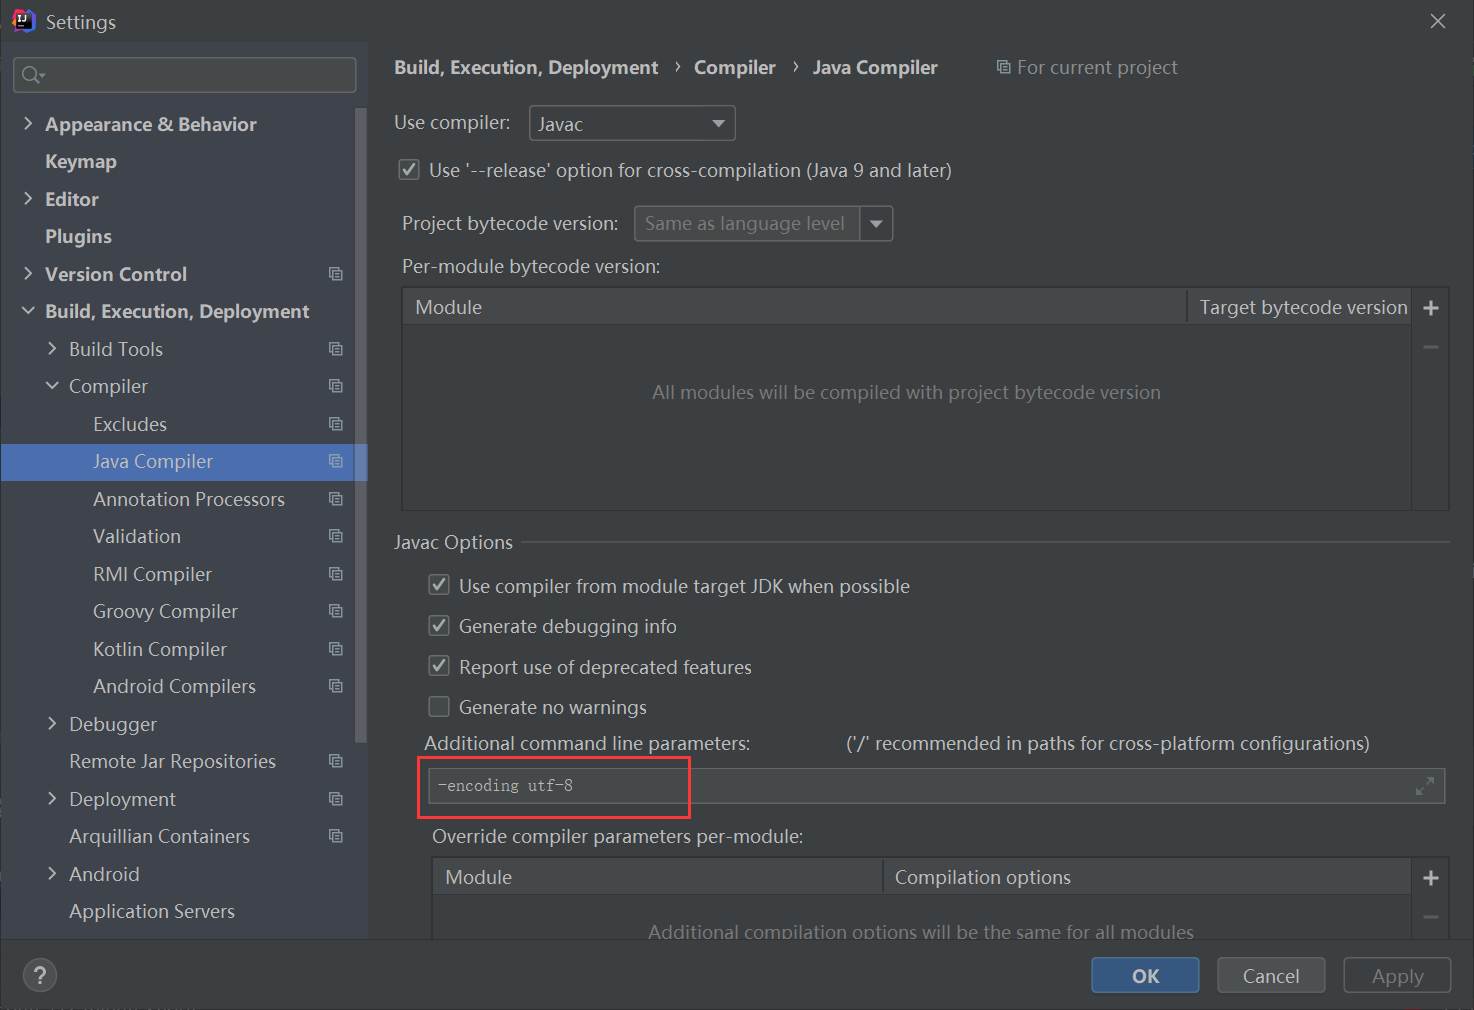Expand the Debugger node
1474x1010 pixels.
pos(52,724)
